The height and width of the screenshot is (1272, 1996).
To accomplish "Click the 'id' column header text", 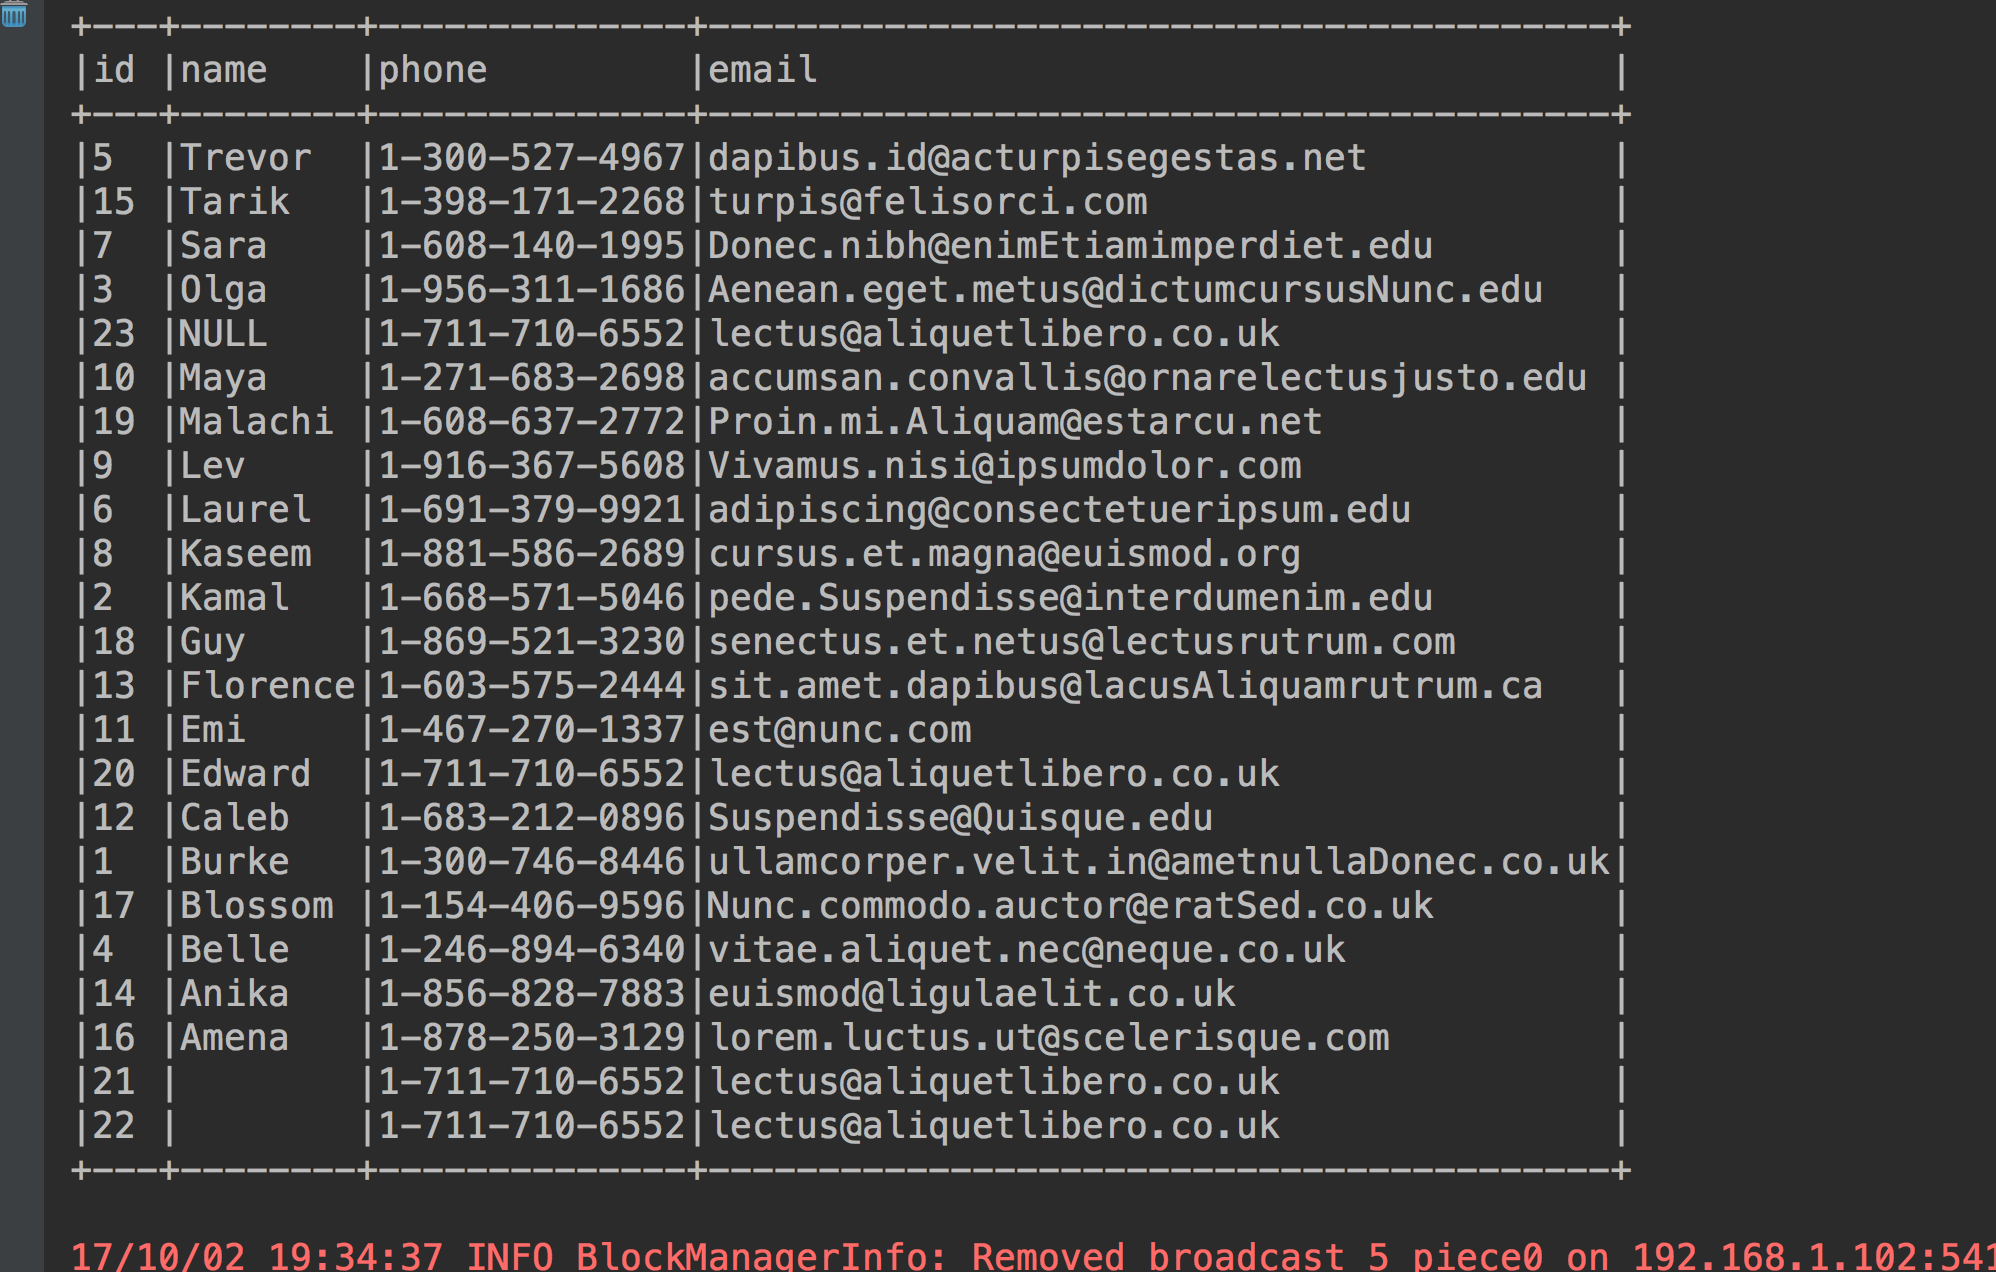I will [x=114, y=70].
